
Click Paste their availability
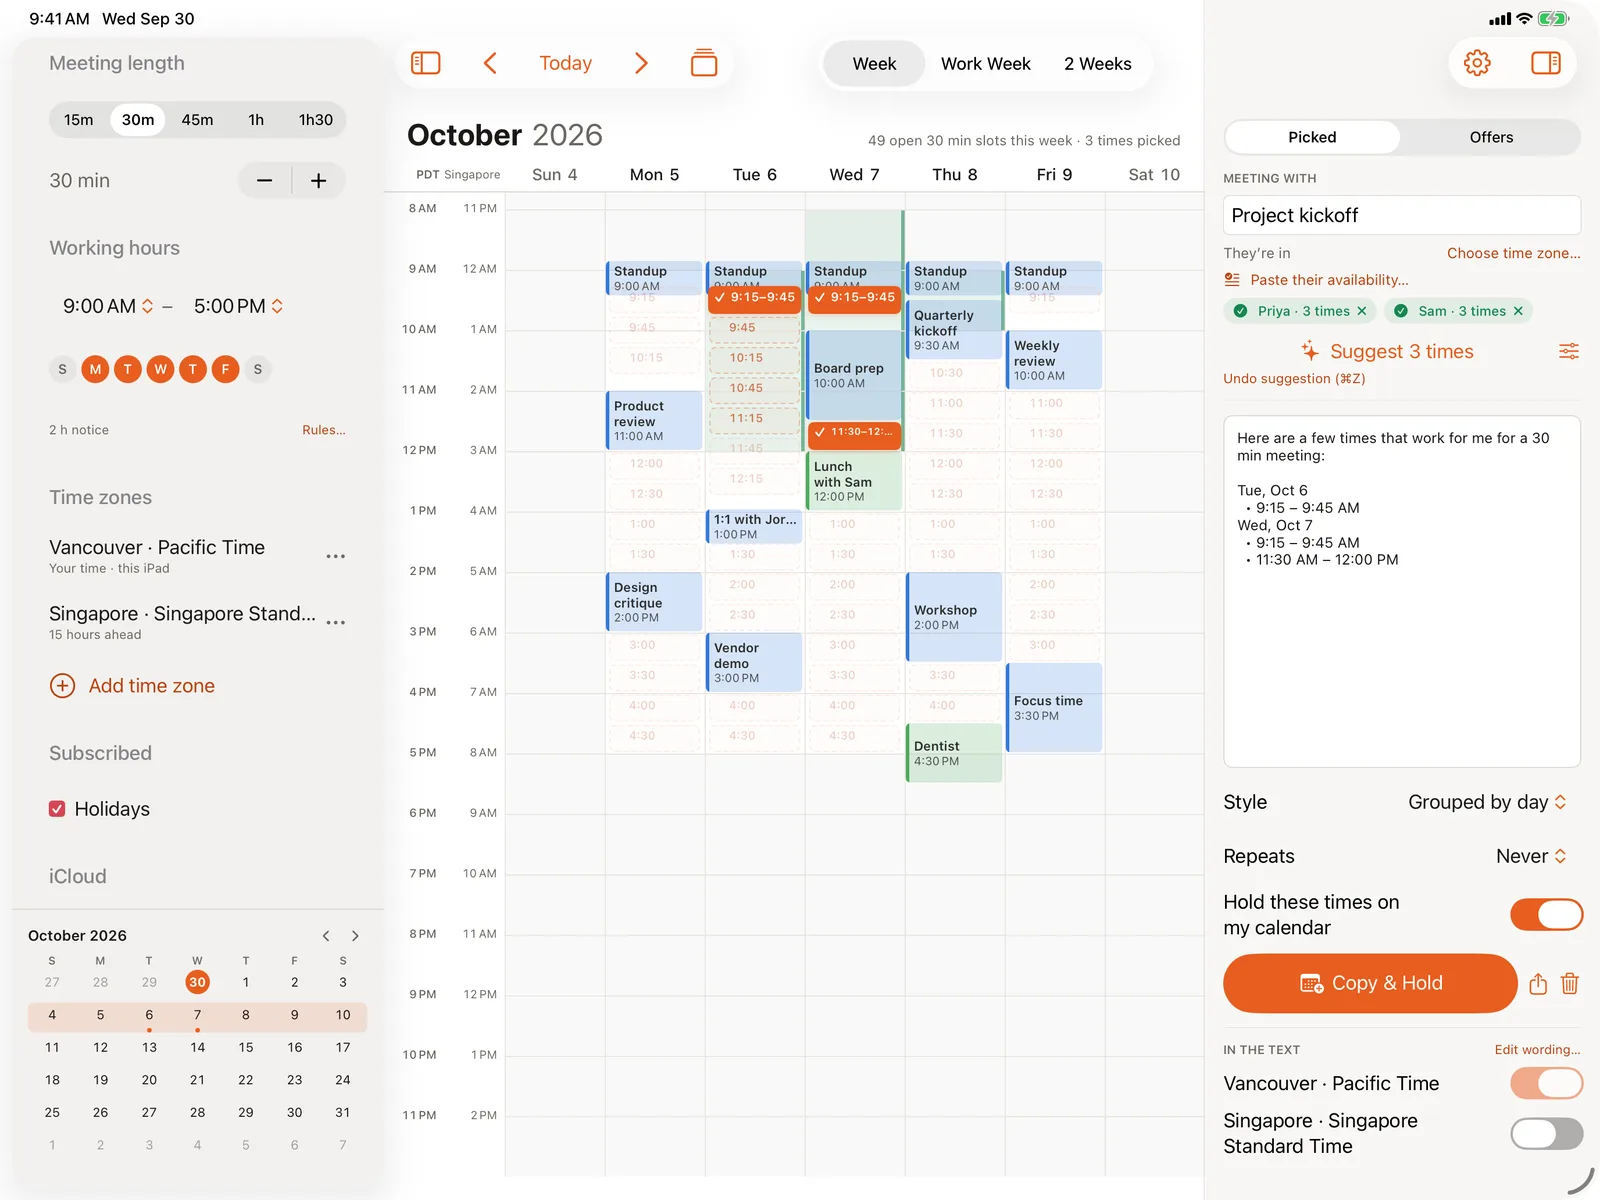click(1329, 280)
